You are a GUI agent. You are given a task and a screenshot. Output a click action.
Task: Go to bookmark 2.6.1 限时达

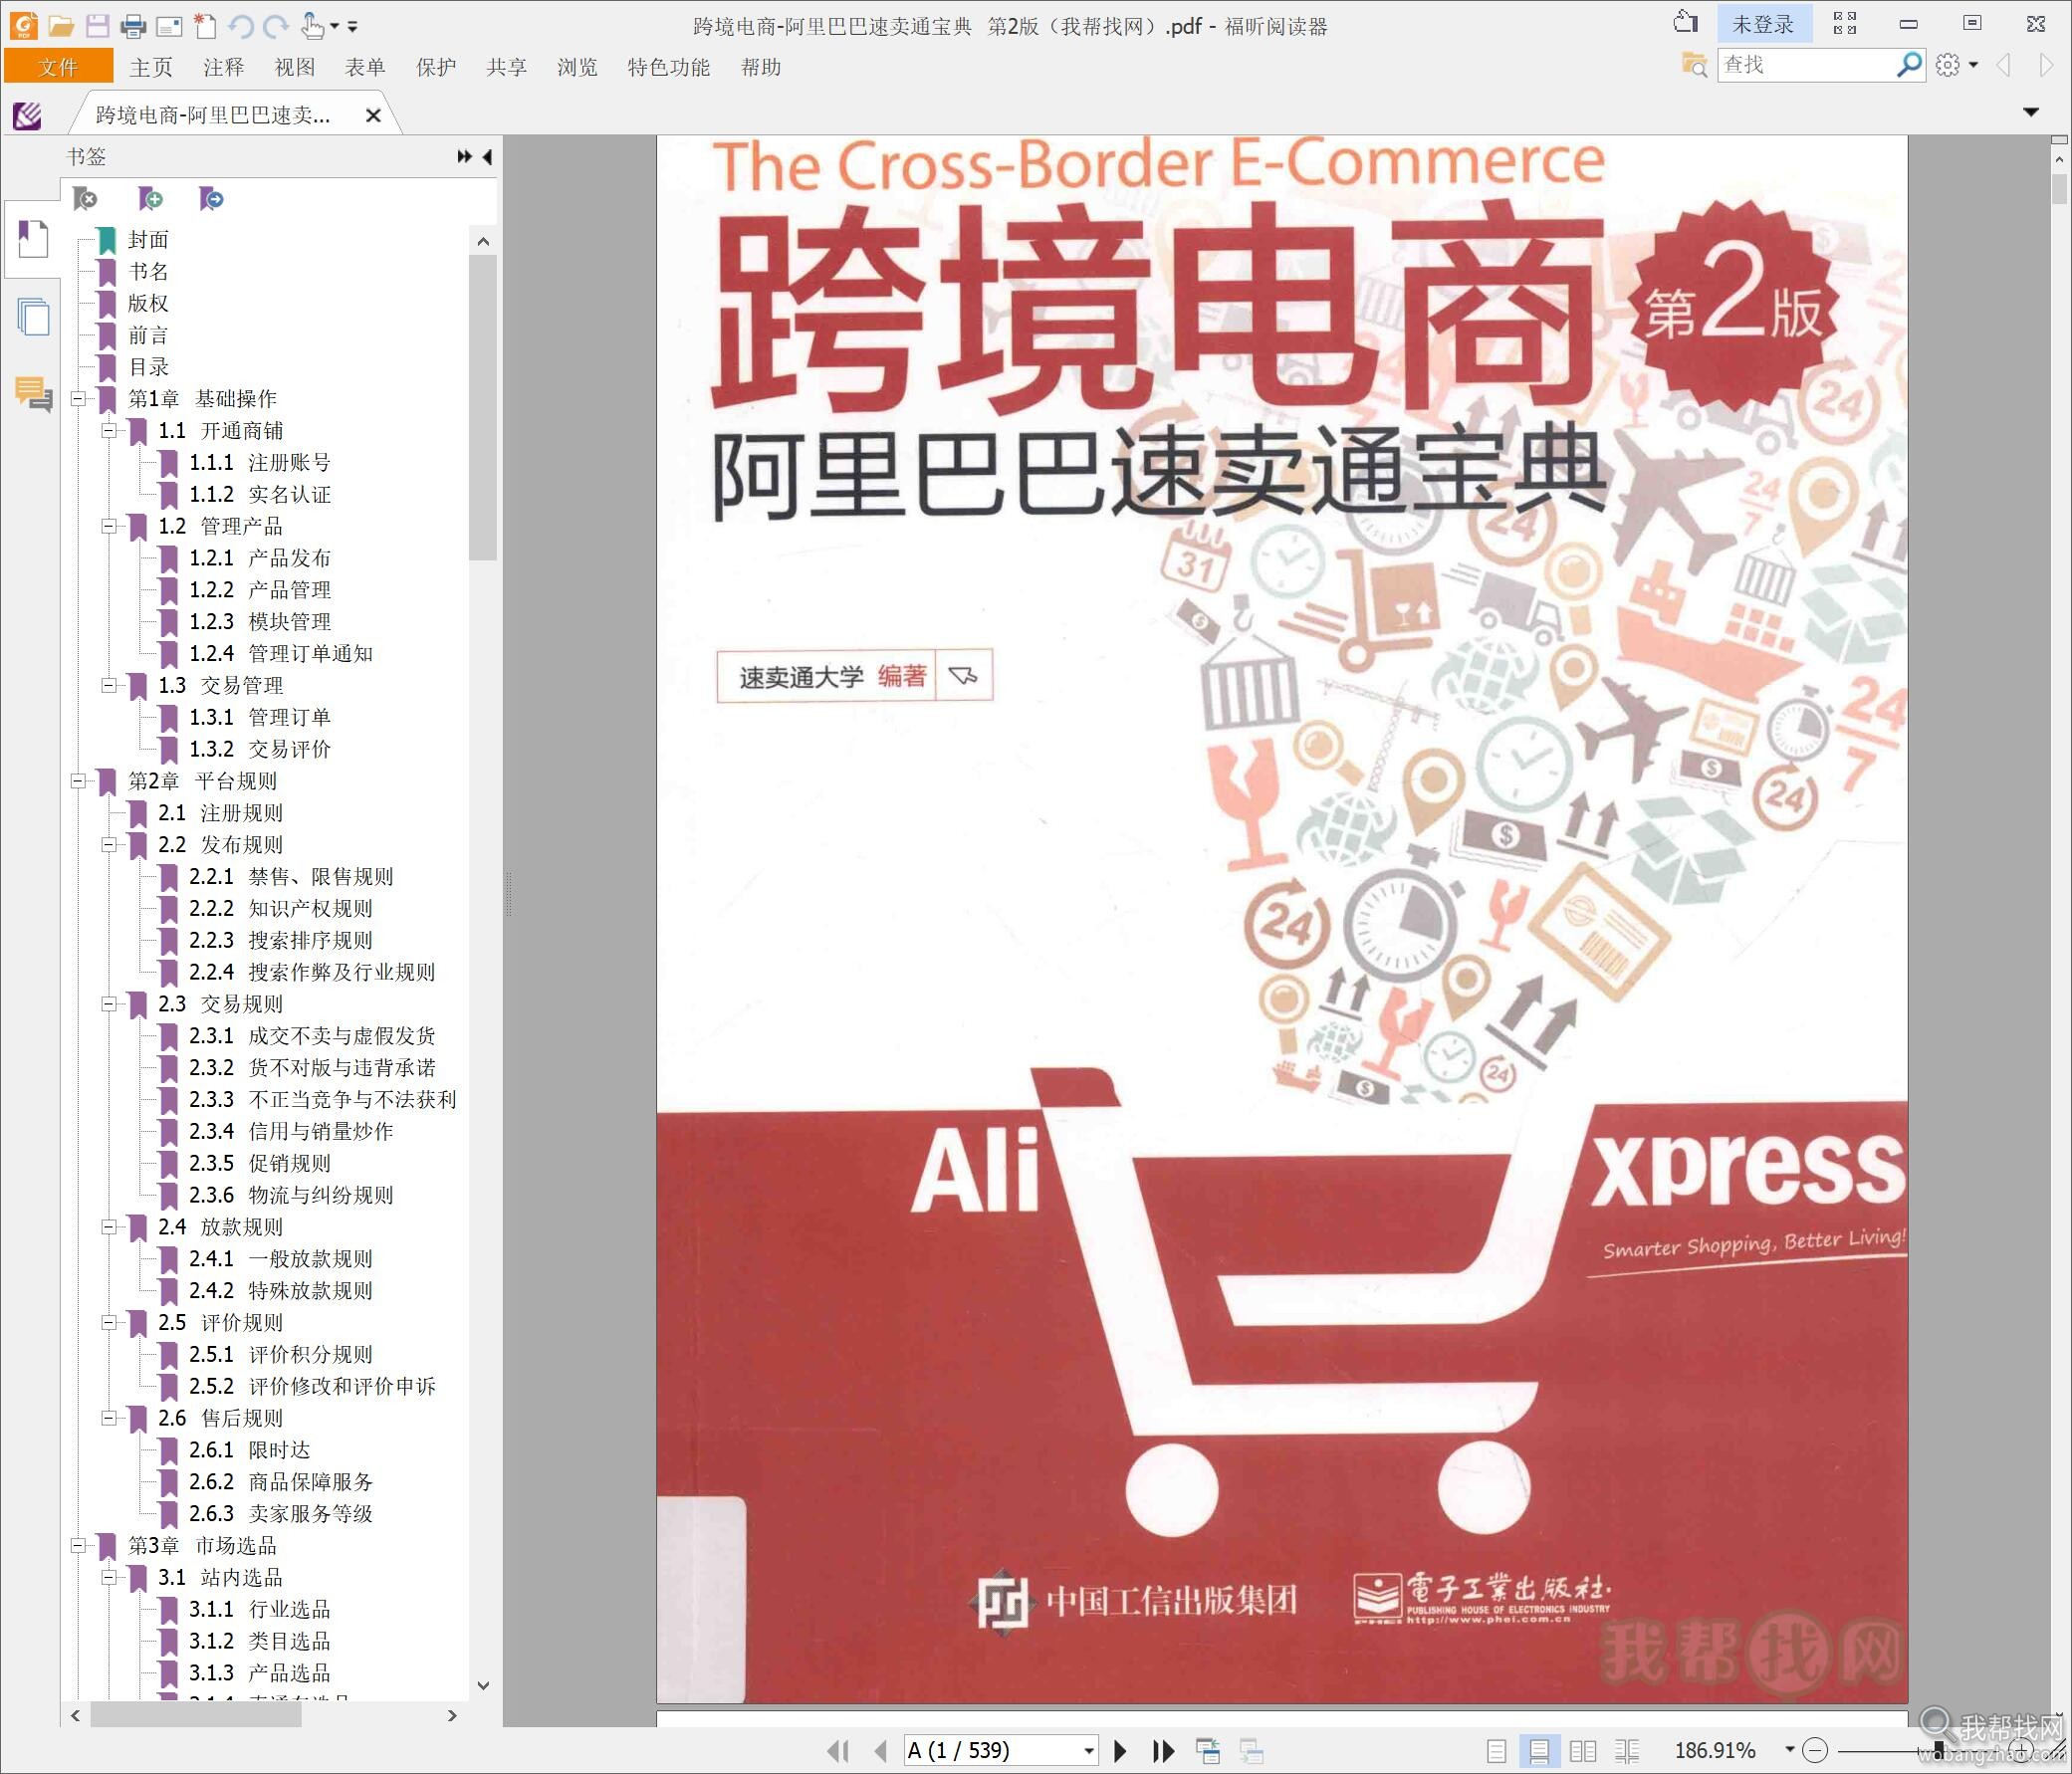point(249,1450)
